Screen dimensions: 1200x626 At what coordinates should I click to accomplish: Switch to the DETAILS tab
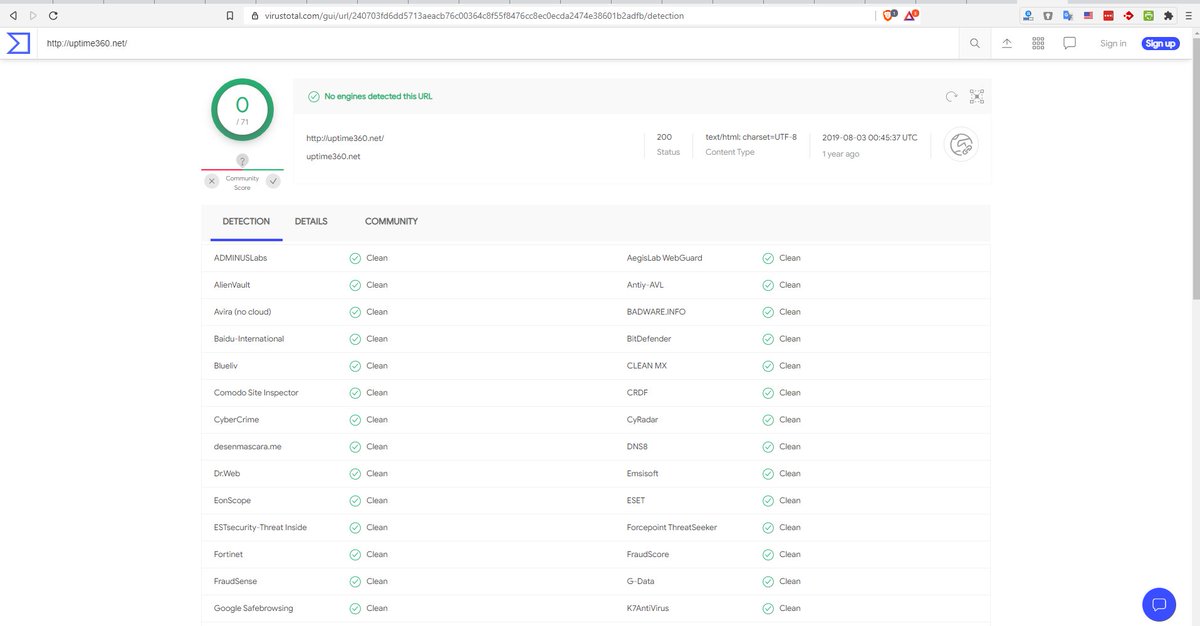pyautogui.click(x=311, y=222)
